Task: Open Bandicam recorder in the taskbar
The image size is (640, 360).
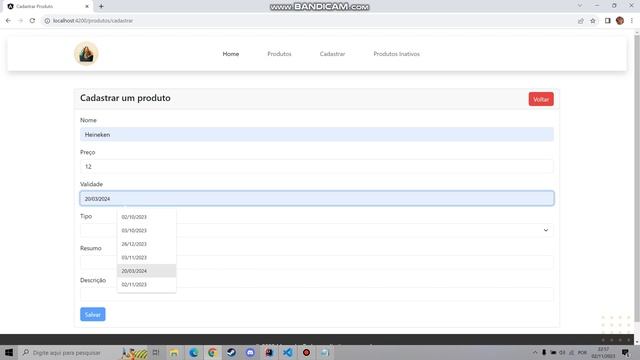Action: [x=307, y=353]
